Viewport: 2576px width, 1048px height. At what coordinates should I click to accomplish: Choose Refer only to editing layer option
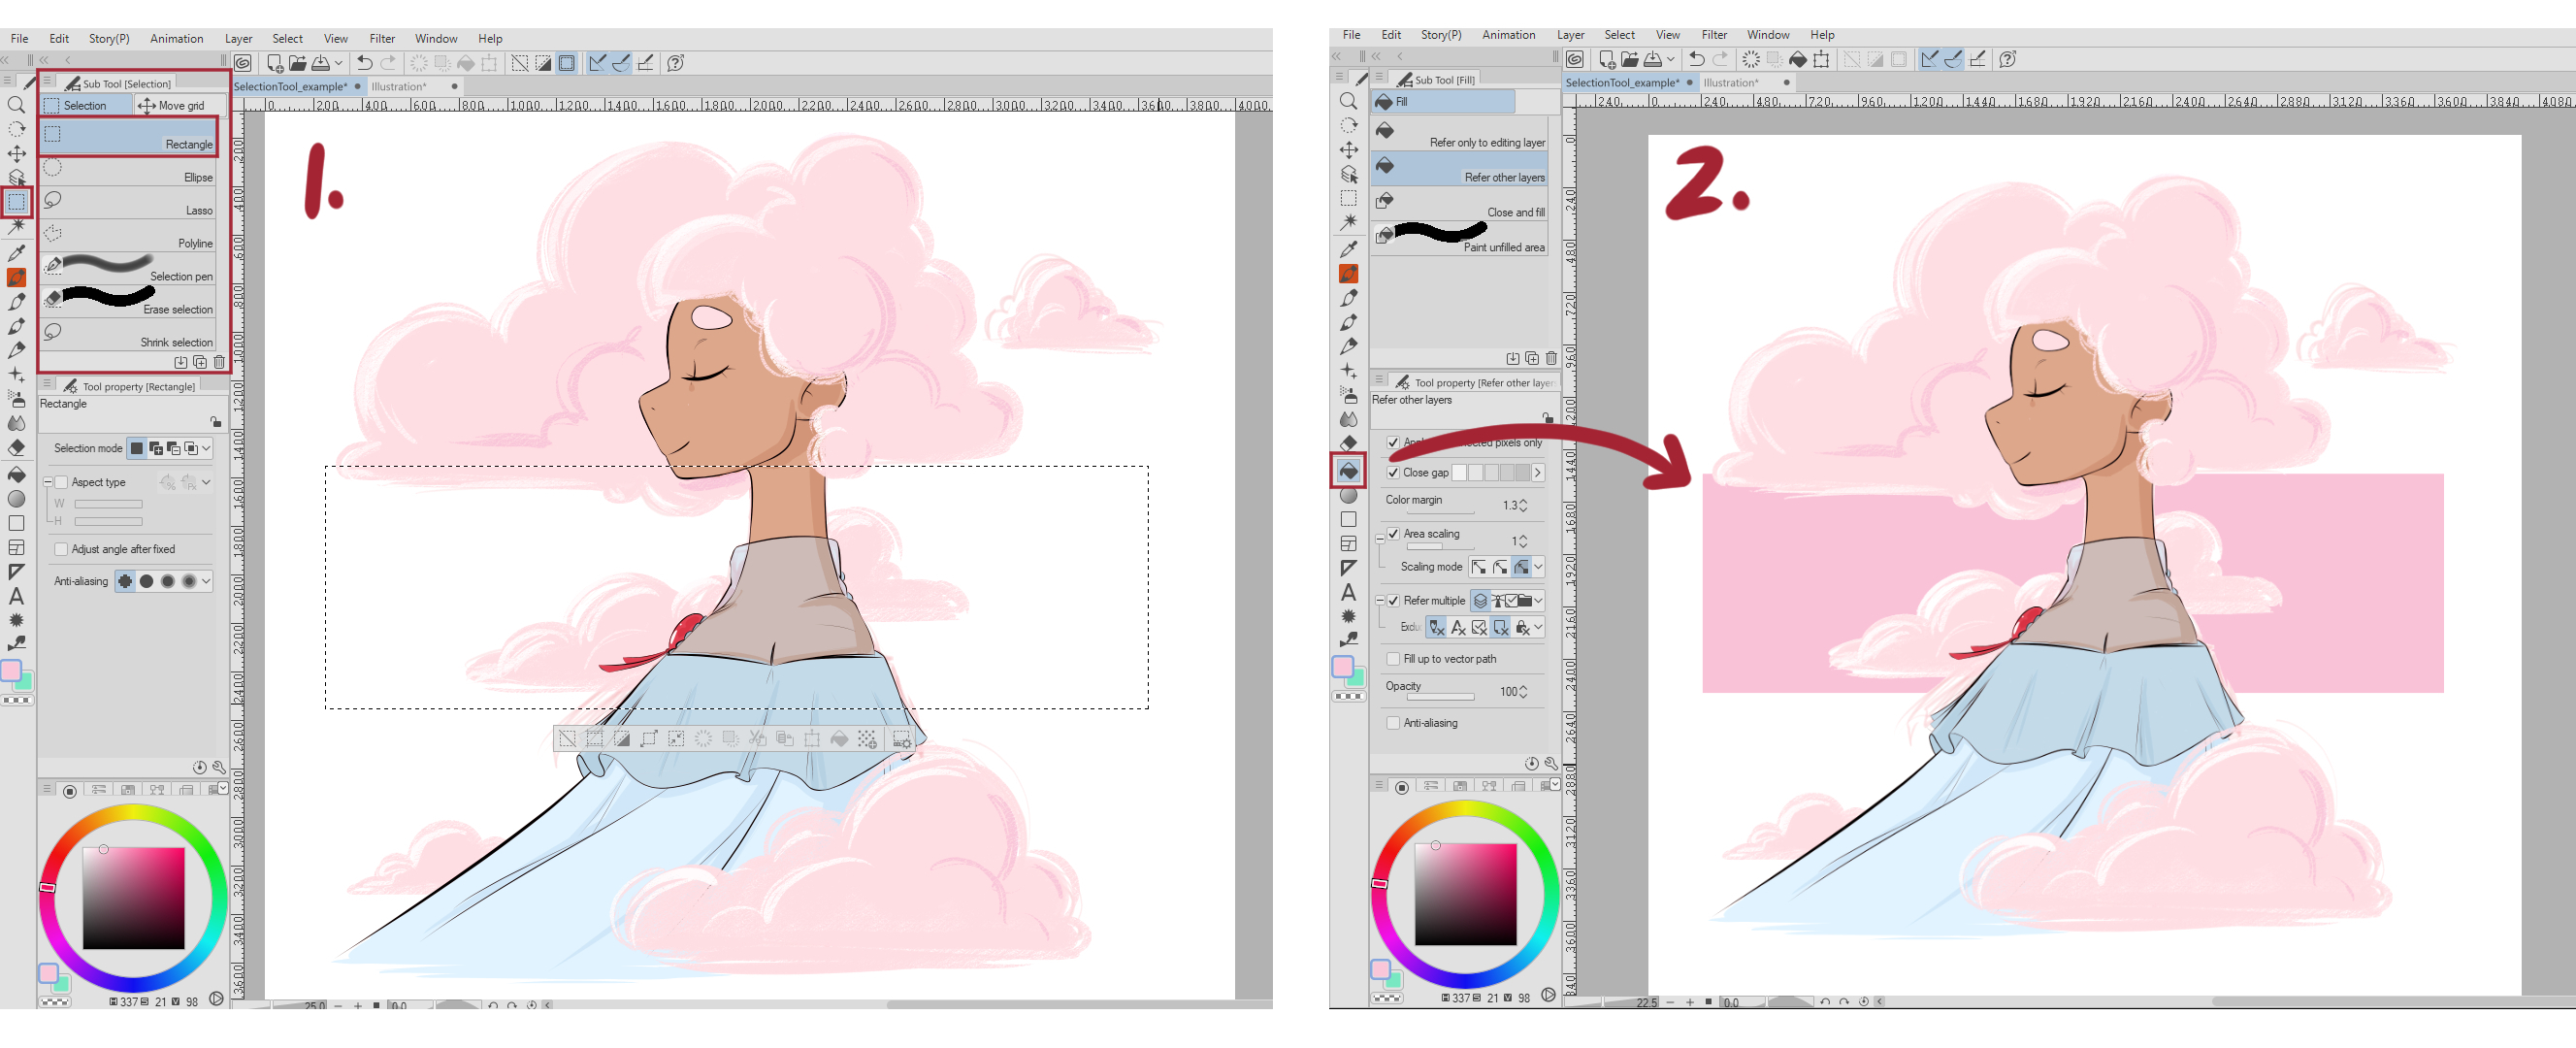tap(1459, 135)
